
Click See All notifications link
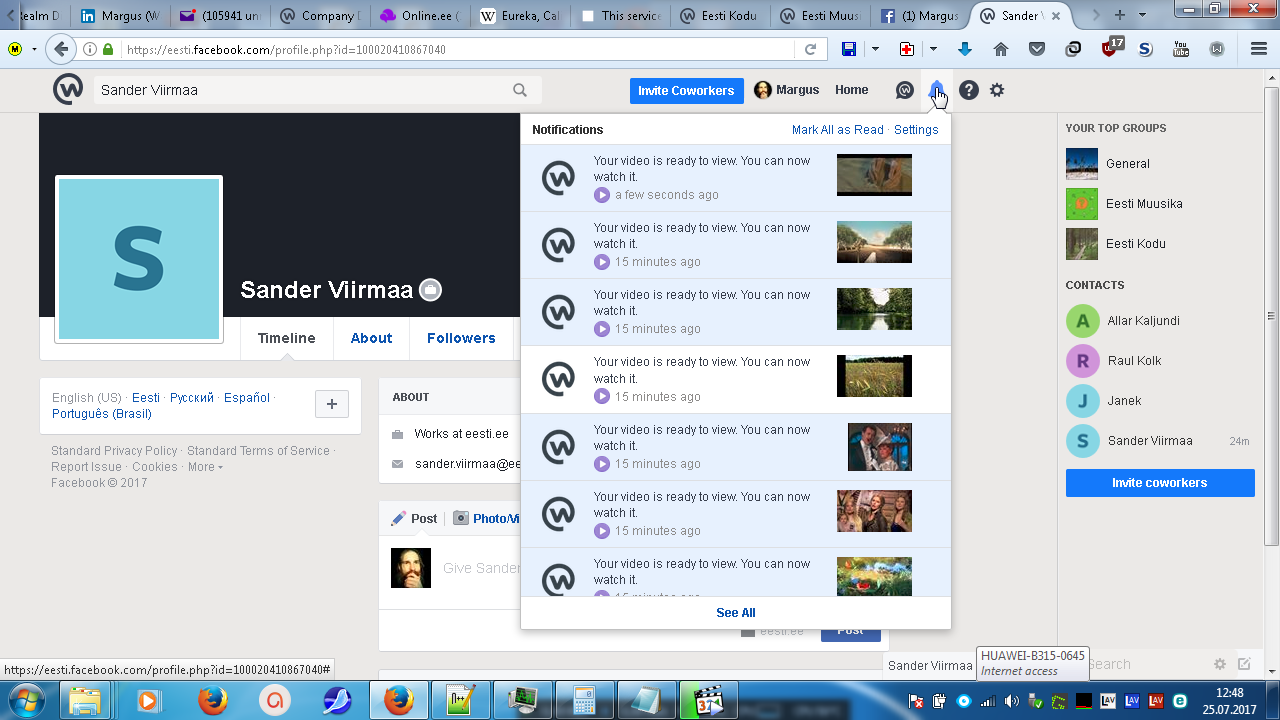pyautogui.click(x=736, y=613)
